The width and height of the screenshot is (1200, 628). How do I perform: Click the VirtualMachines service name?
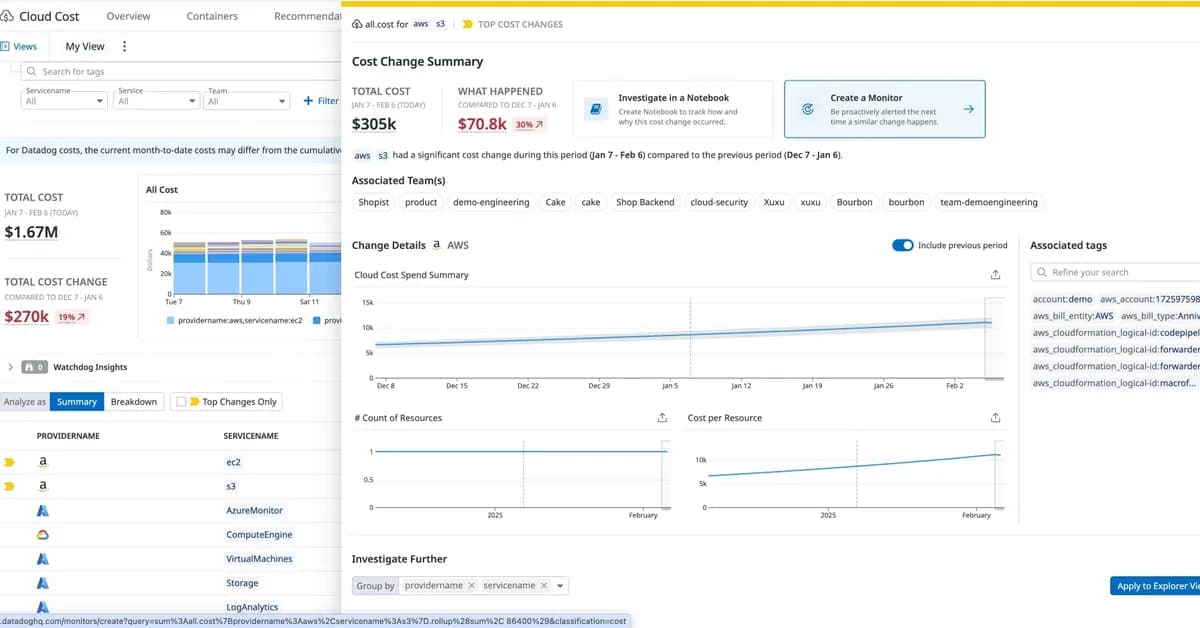[259, 559]
